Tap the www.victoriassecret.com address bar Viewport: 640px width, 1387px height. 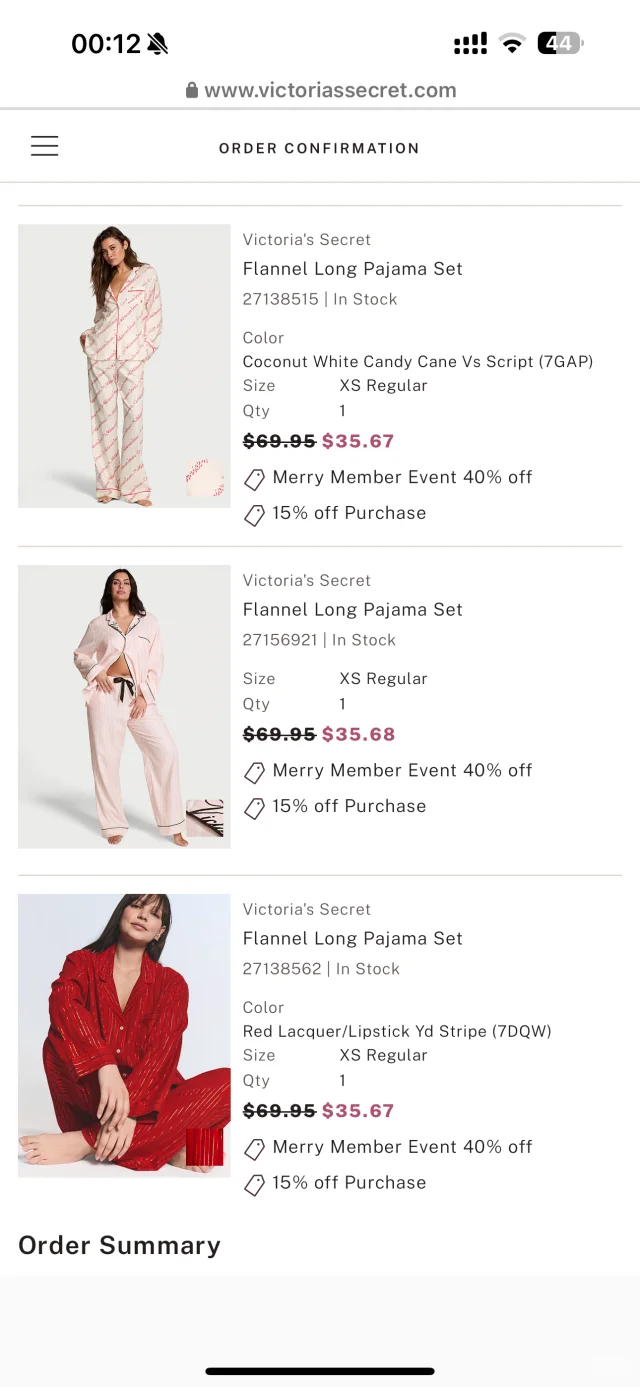coord(330,90)
